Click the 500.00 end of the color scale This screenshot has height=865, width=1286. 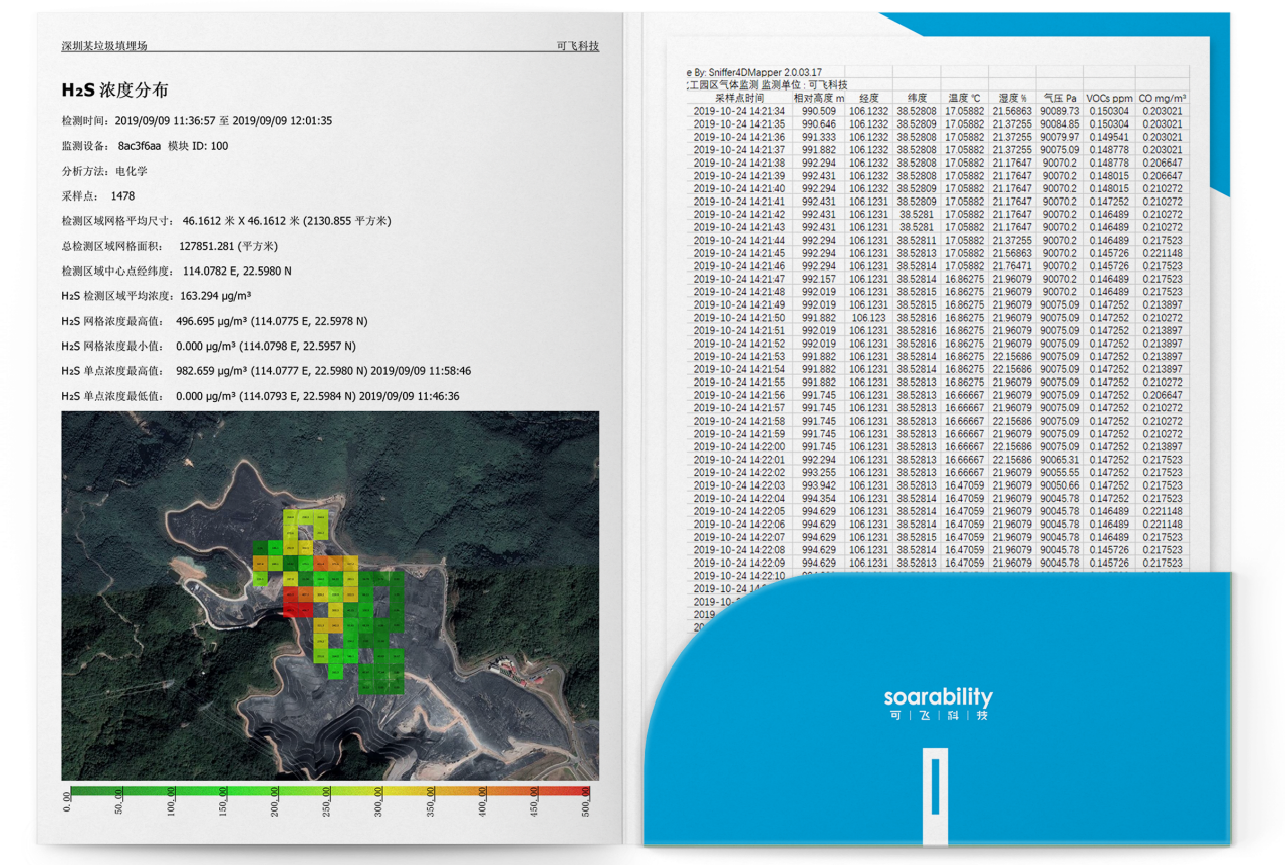(587, 802)
